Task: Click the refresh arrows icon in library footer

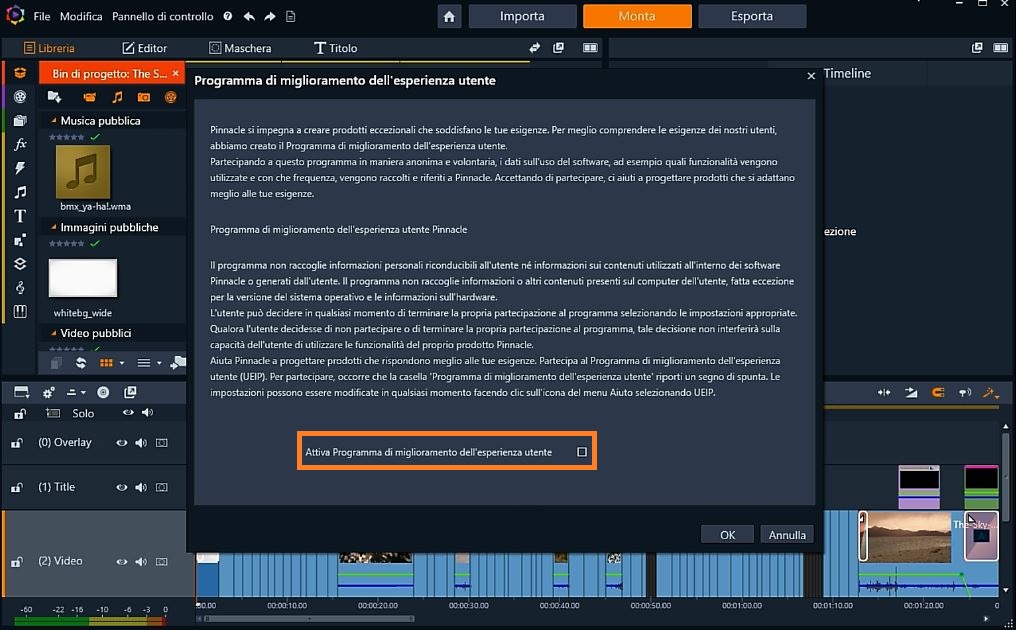Action: 80,363
